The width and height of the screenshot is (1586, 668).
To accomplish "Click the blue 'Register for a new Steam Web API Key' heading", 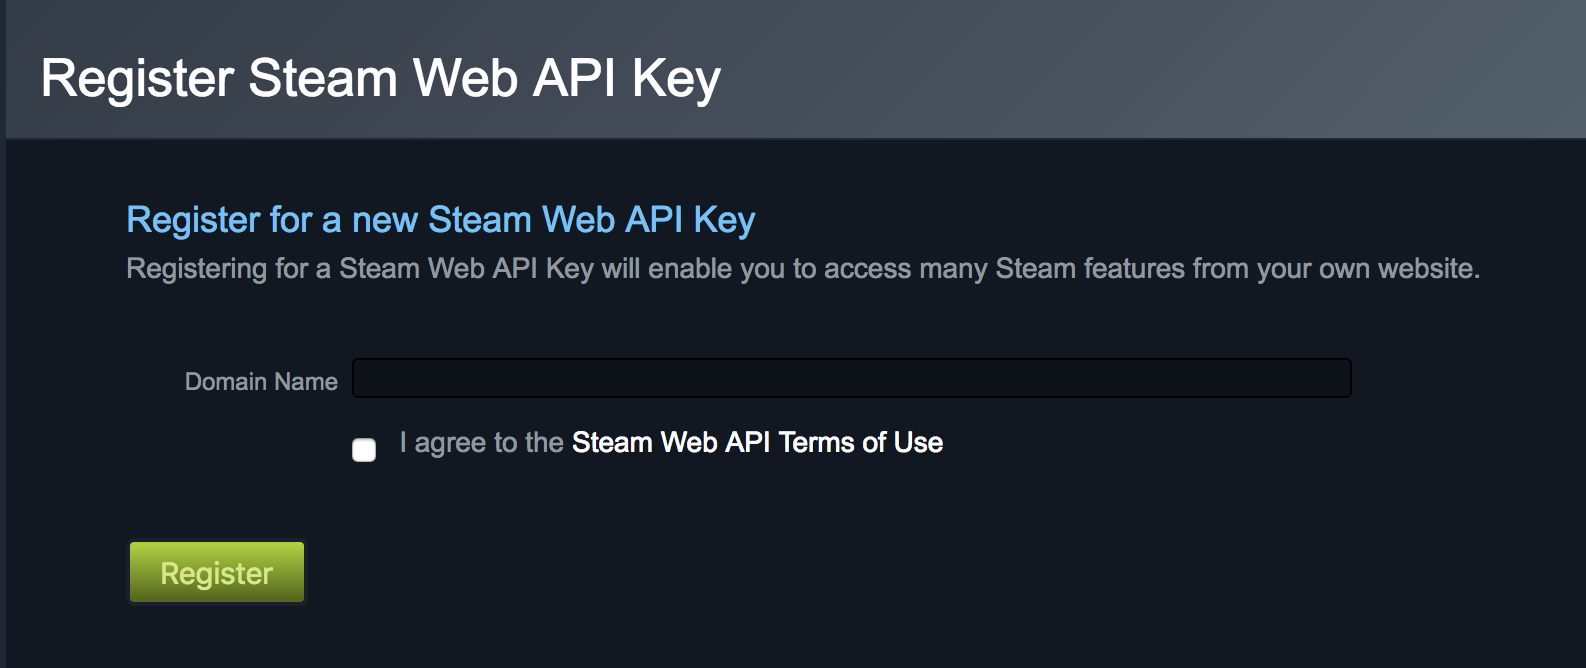I will pos(440,219).
